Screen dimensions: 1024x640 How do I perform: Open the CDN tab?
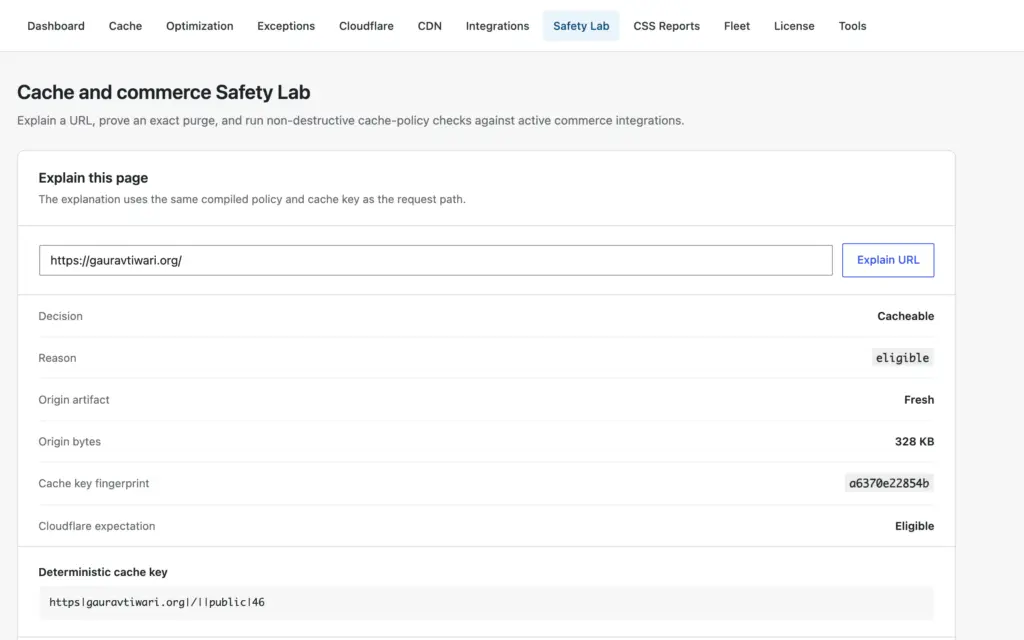[429, 26]
